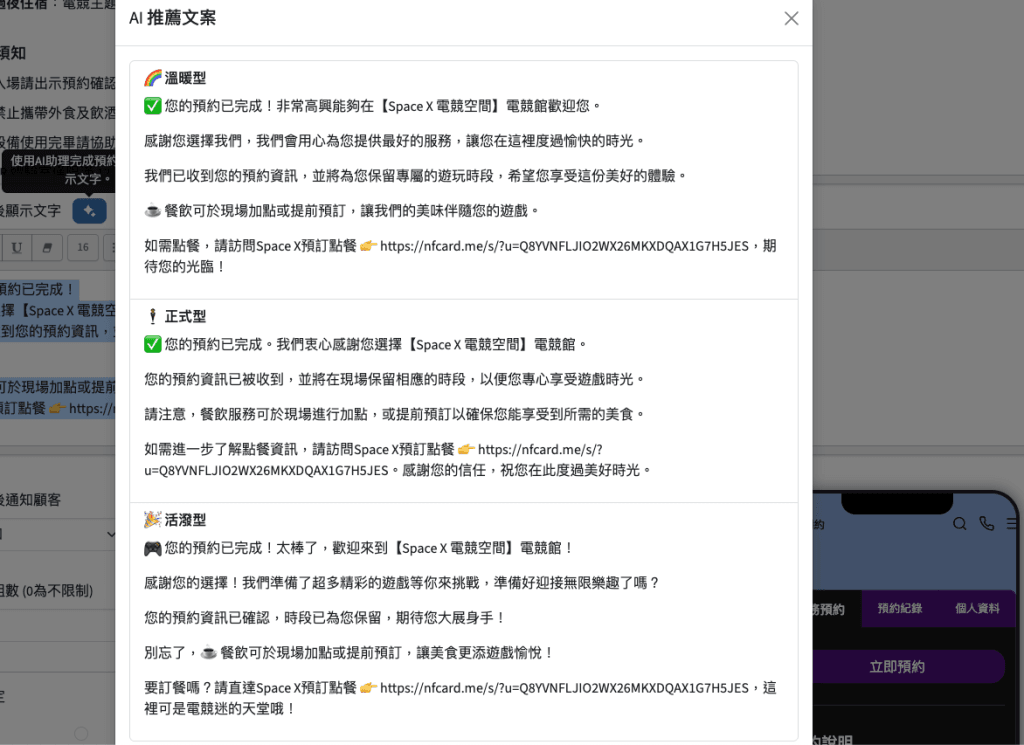This screenshot has width=1024, height=745.
Task: Click the text '感謝您的信任，祝您在此度過美好時光'
Action: [526, 470]
